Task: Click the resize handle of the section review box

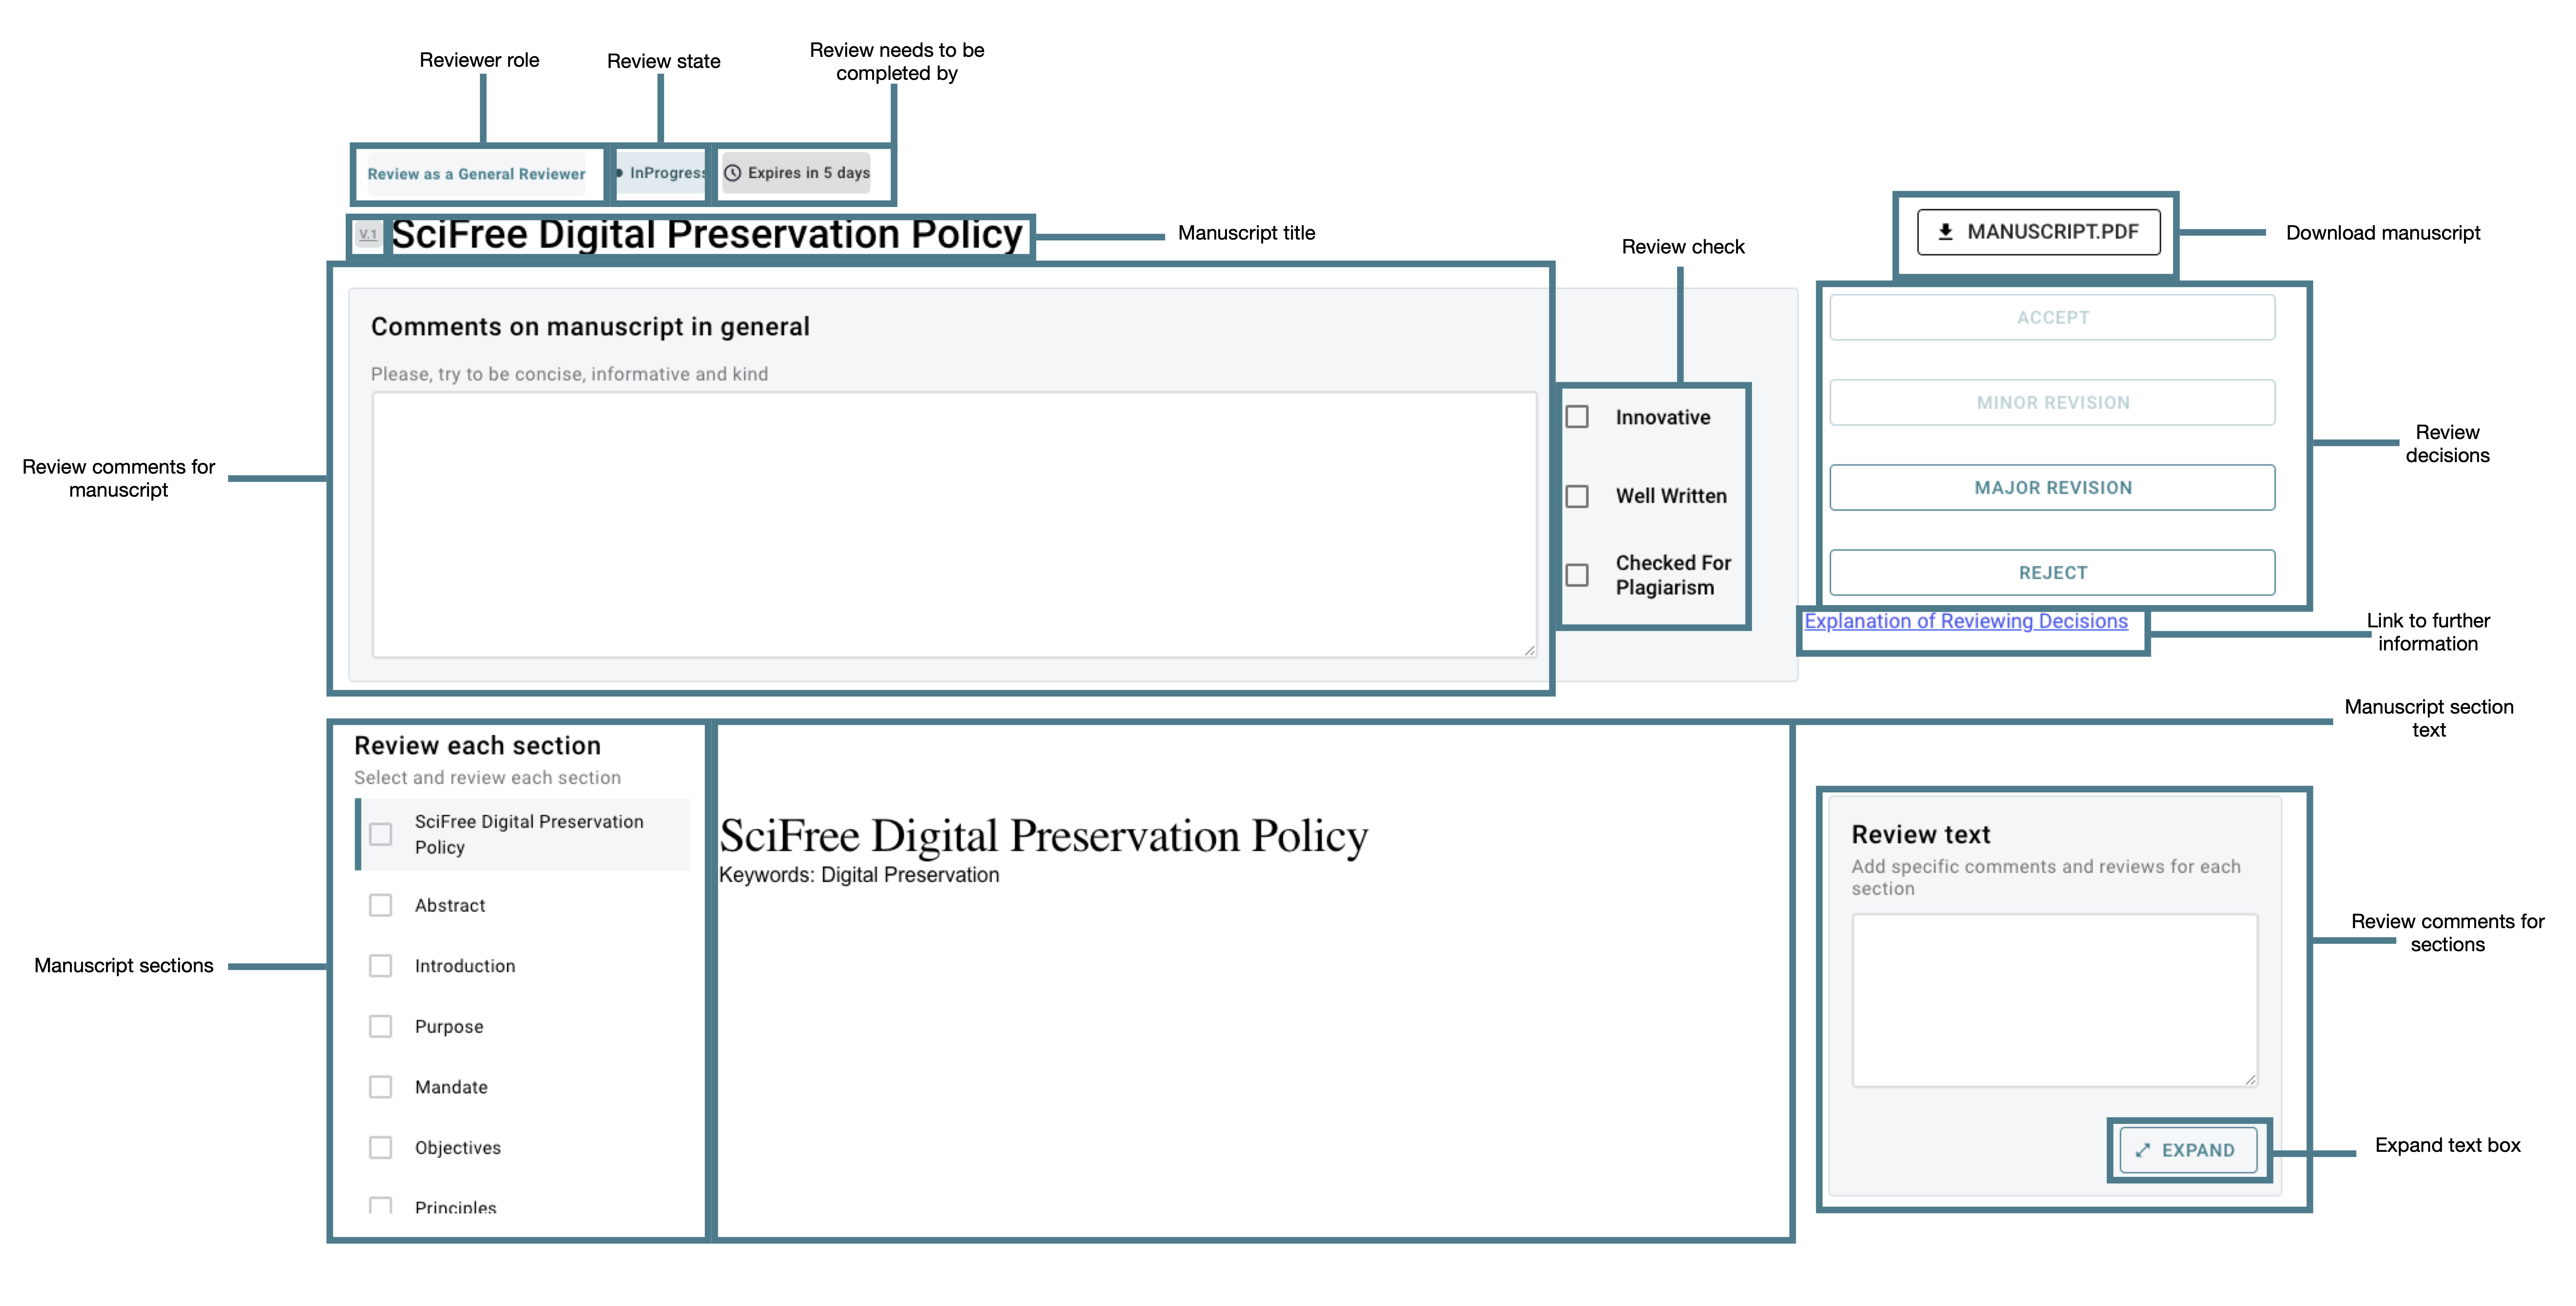Action: tap(2250, 1079)
